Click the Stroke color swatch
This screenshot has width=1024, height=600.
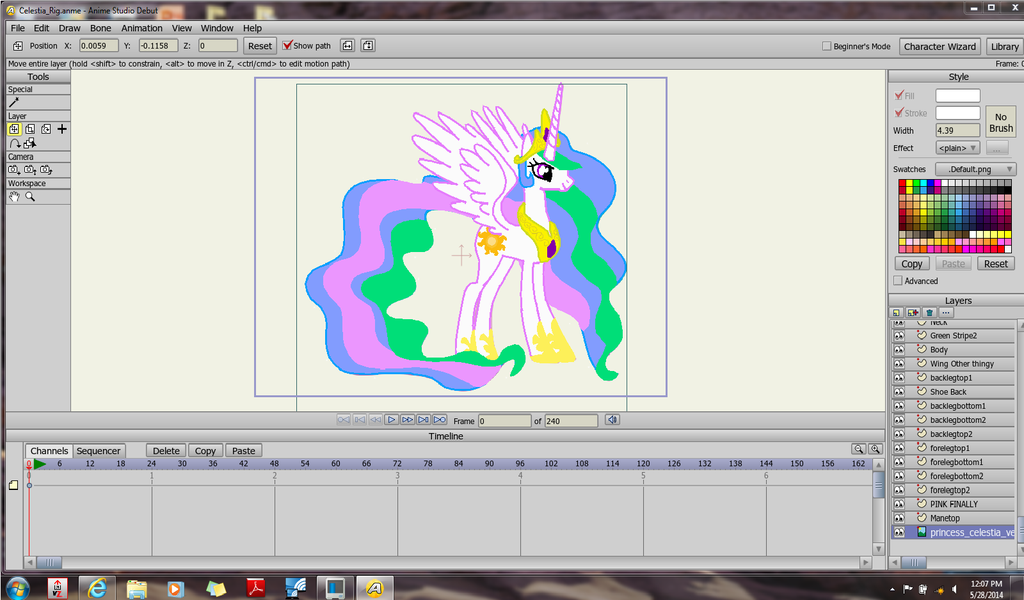tap(958, 113)
